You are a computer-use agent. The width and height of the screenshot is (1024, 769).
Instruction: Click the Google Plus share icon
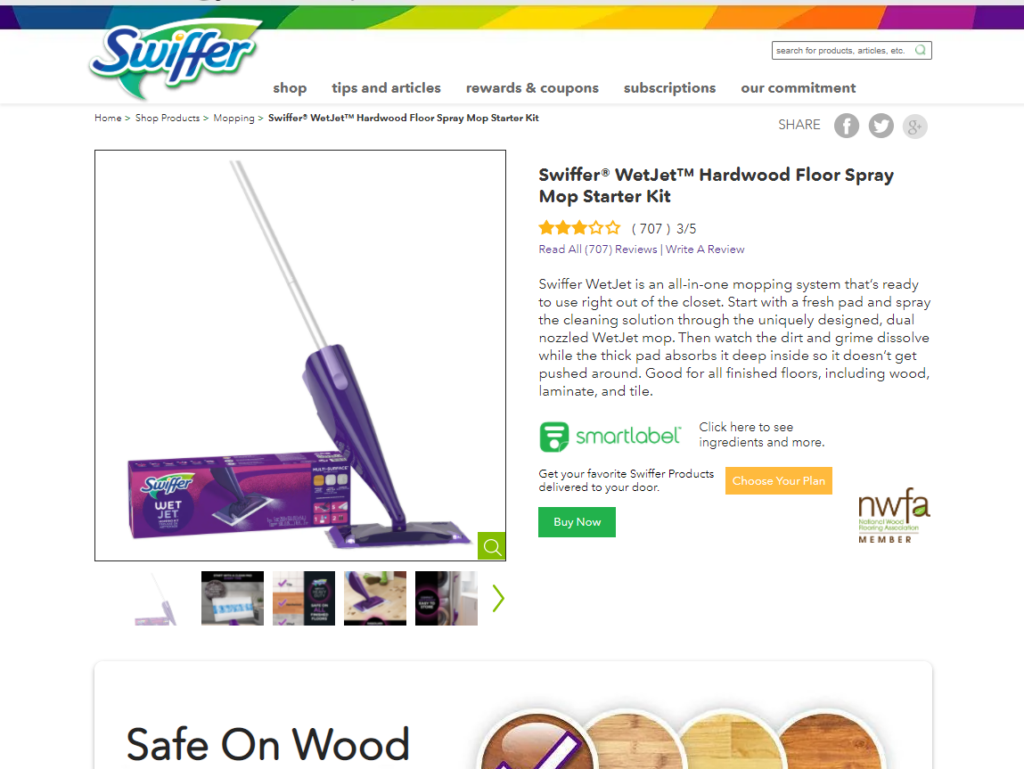pos(915,126)
